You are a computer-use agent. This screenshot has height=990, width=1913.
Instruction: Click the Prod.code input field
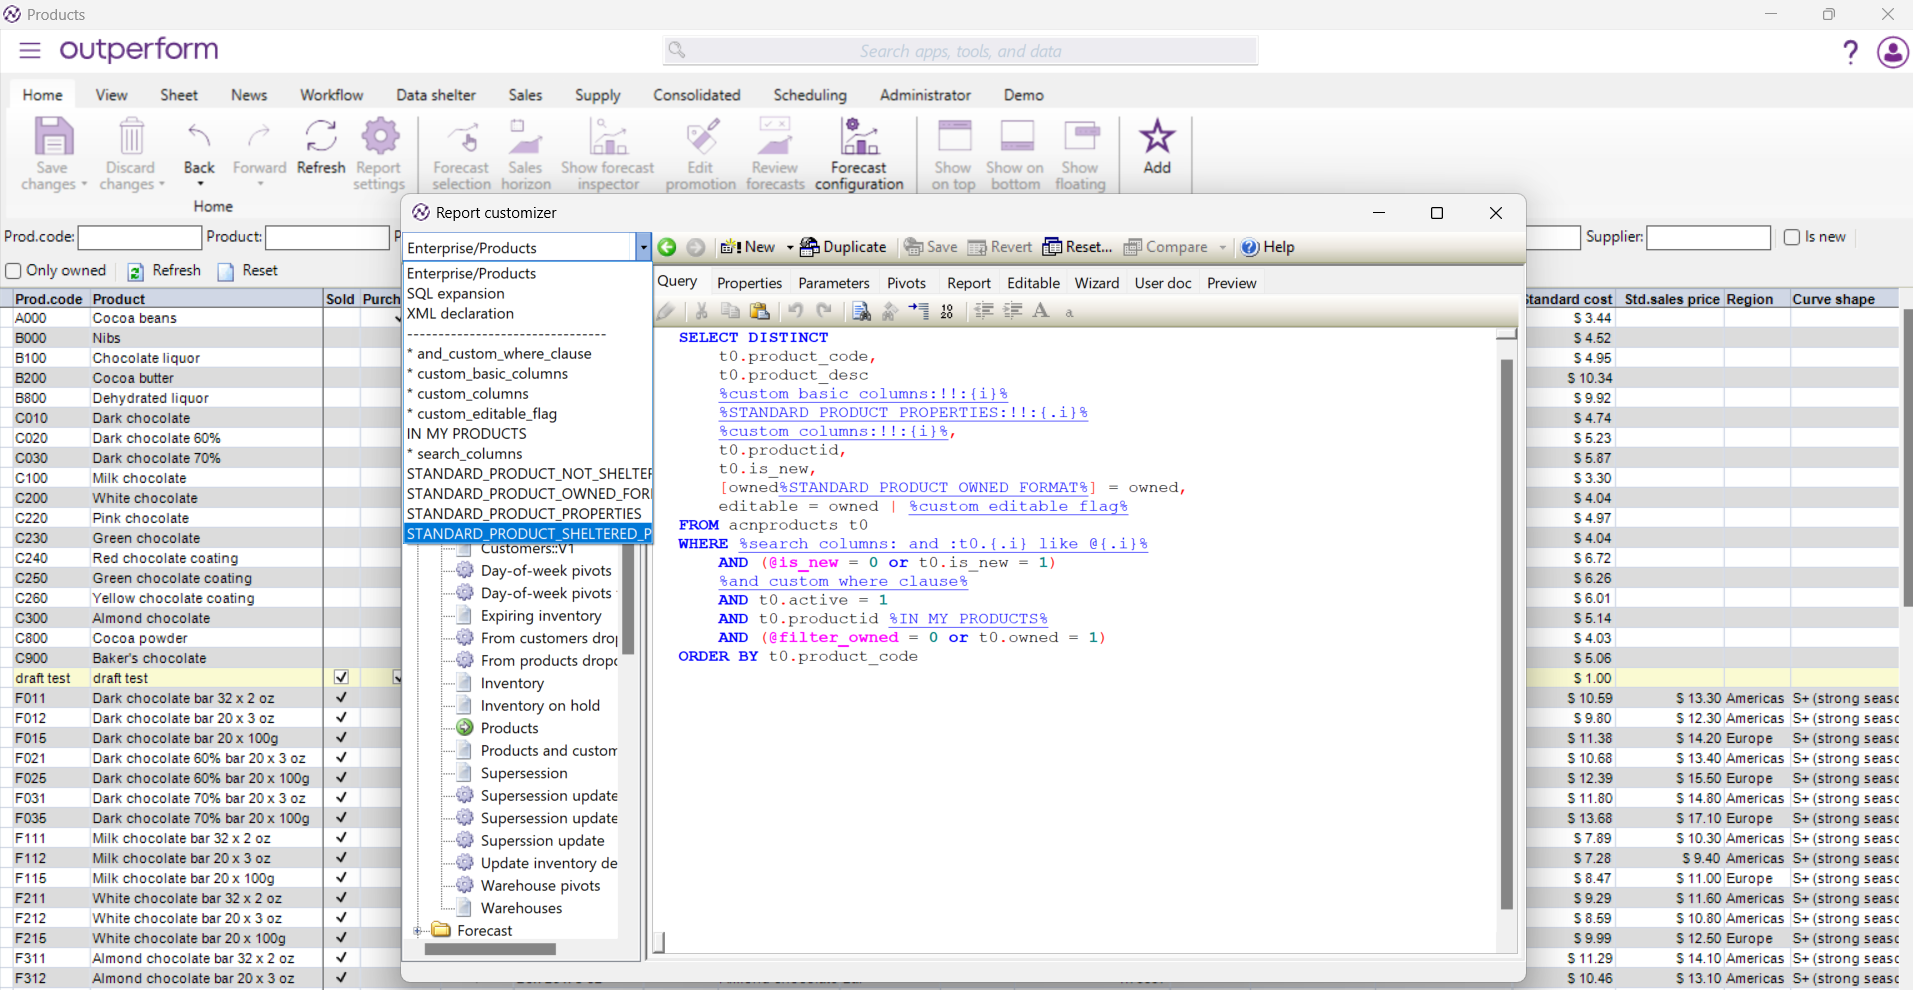click(139, 237)
